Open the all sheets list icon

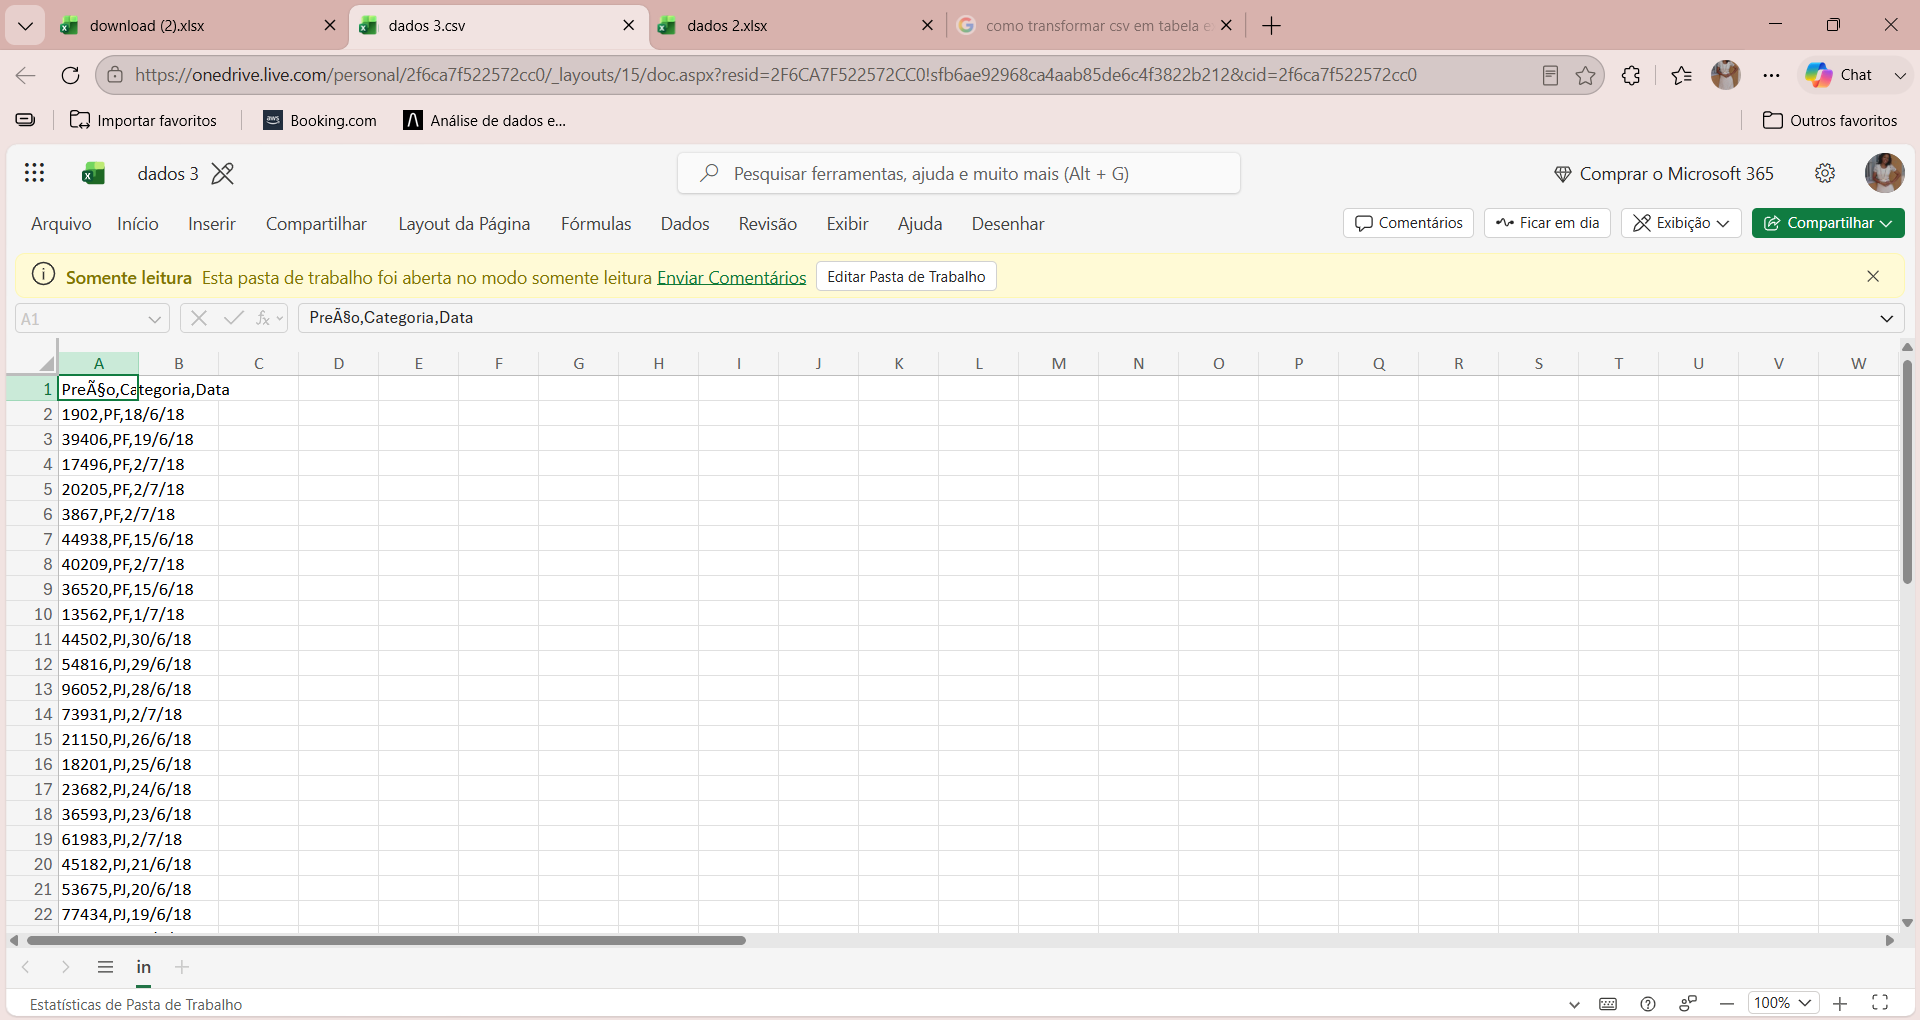coord(105,967)
